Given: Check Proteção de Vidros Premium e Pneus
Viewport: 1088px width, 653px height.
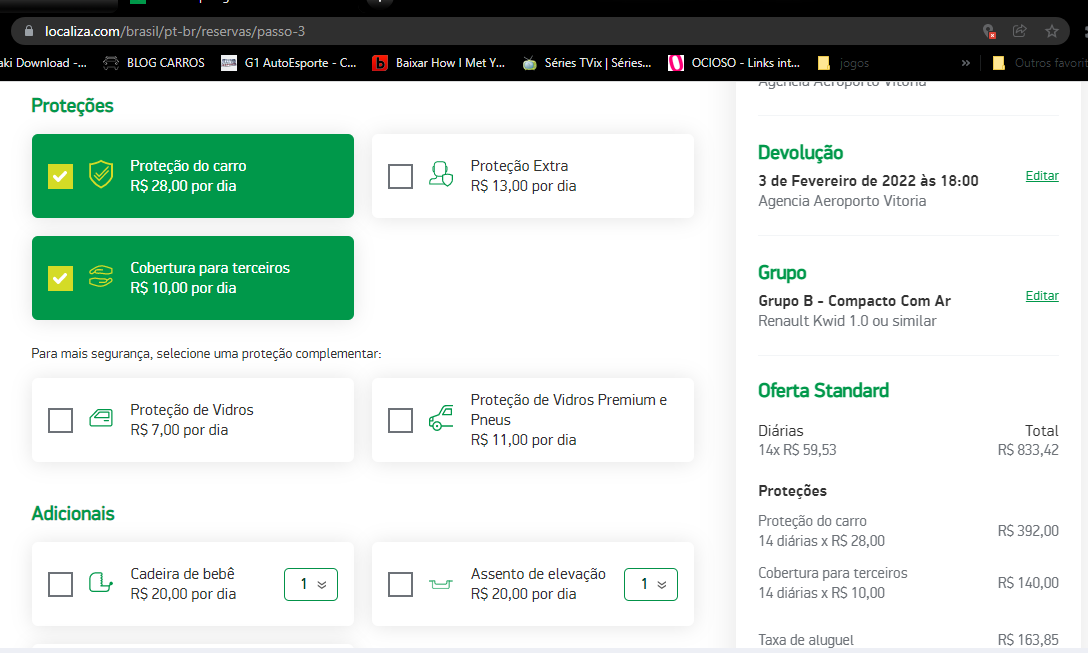Looking at the screenshot, I should 400,420.
